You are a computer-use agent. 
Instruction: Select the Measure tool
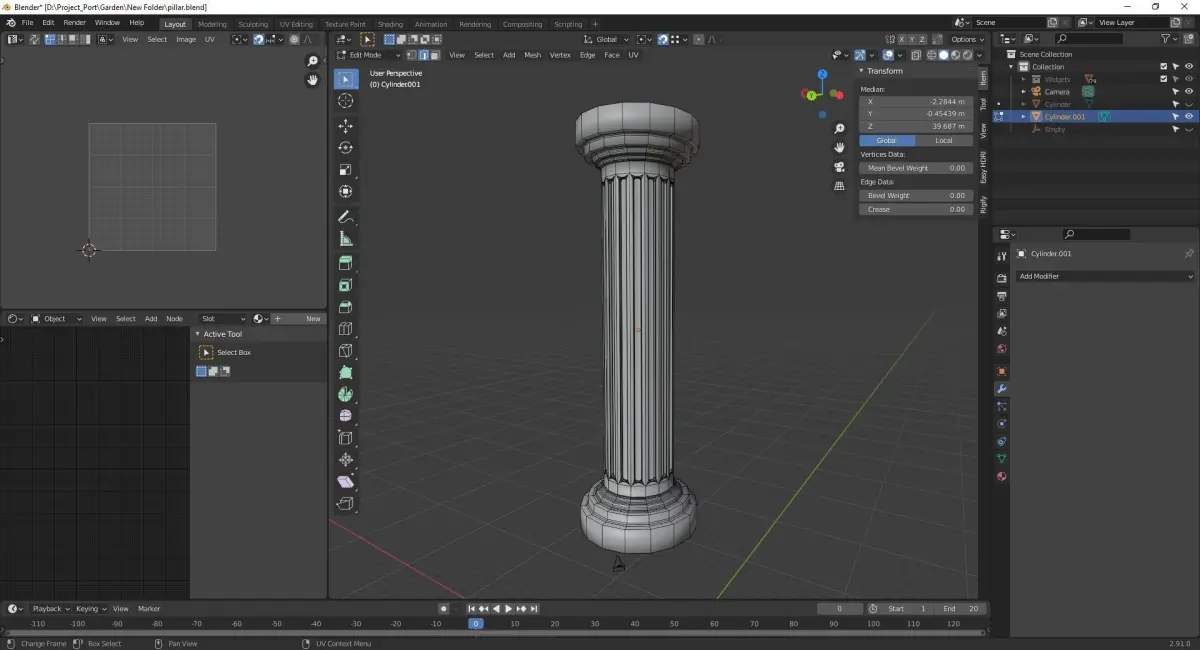346,239
